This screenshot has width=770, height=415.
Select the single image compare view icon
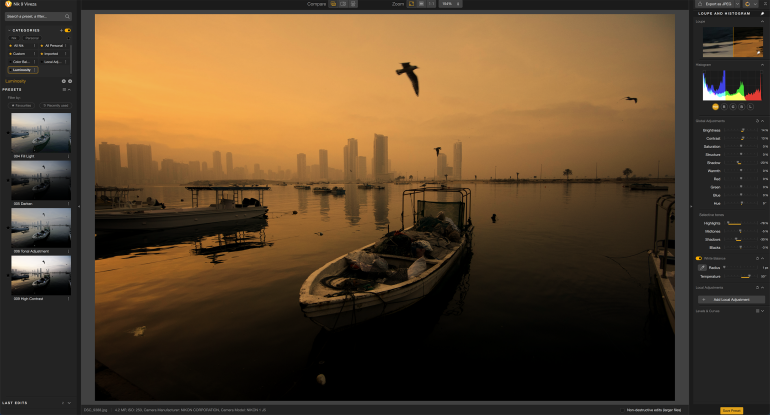(333, 4)
